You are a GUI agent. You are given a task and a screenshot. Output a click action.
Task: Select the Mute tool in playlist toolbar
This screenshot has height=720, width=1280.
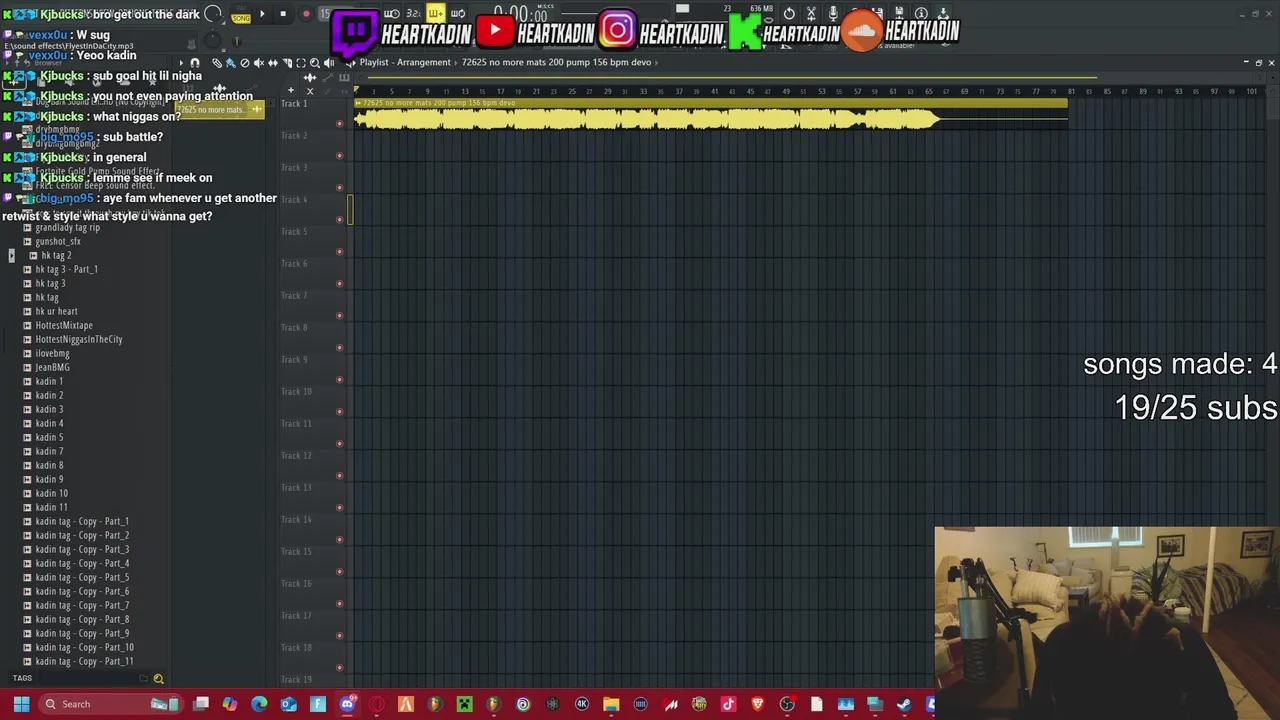[259, 63]
